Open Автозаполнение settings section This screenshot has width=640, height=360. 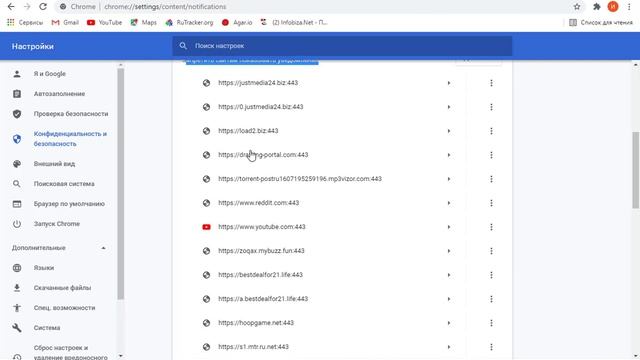coord(59,94)
